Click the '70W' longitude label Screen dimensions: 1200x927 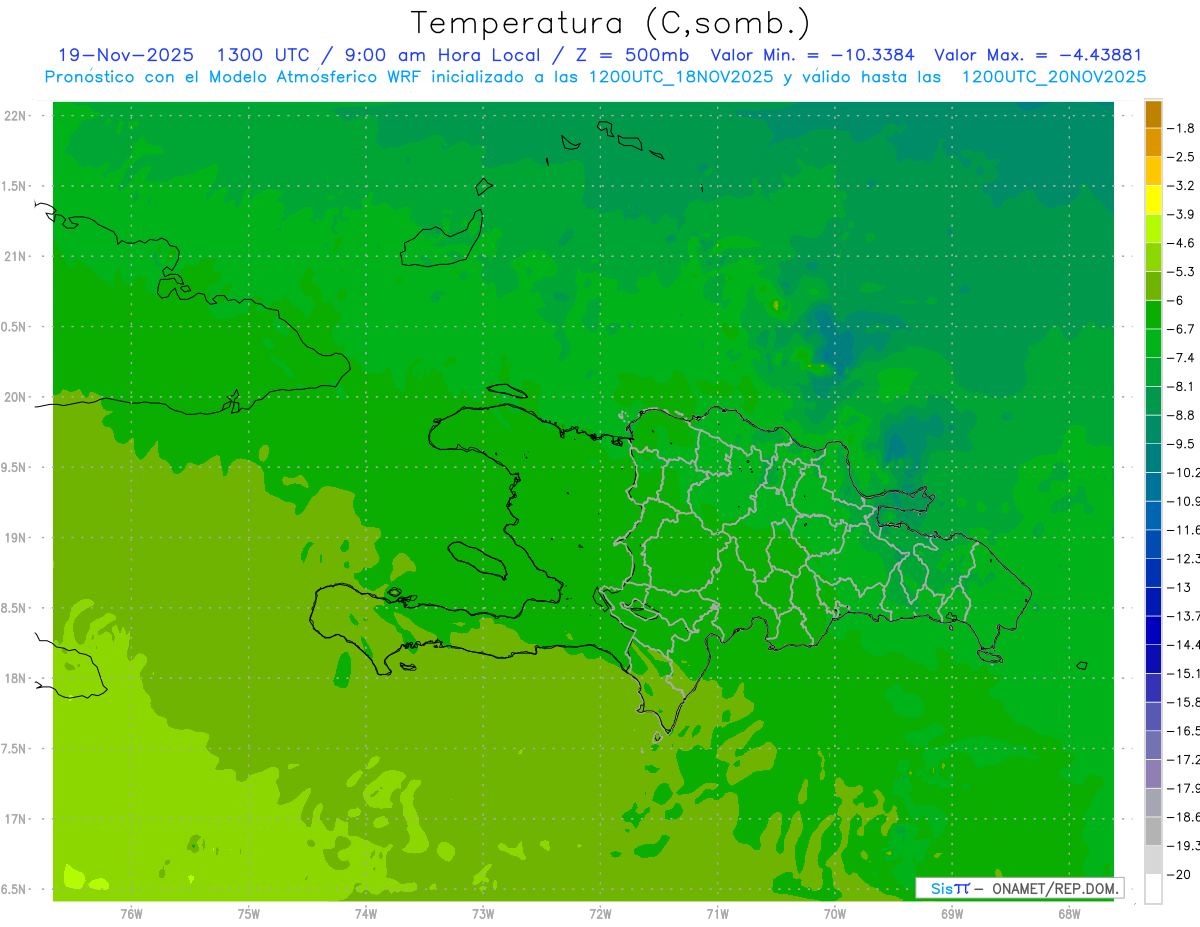pyautogui.click(x=835, y=914)
